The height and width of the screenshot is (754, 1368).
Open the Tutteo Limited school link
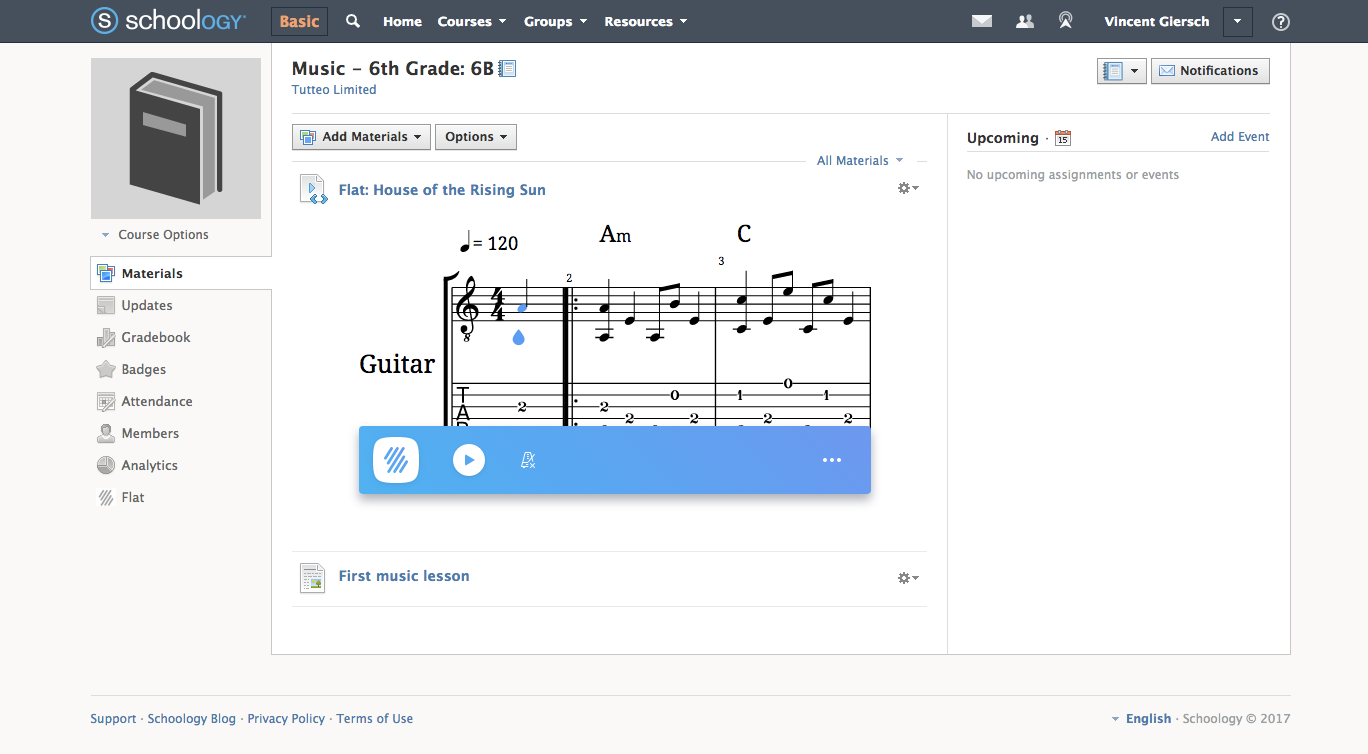coord(333,89)
